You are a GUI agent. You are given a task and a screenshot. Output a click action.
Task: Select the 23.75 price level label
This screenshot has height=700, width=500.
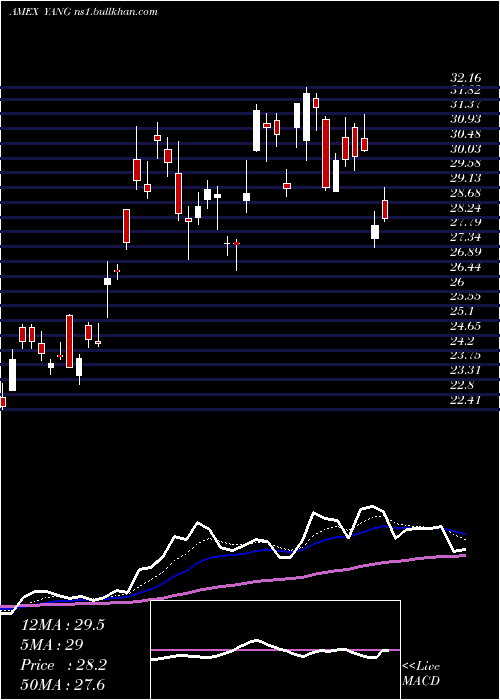coord(466,355)
